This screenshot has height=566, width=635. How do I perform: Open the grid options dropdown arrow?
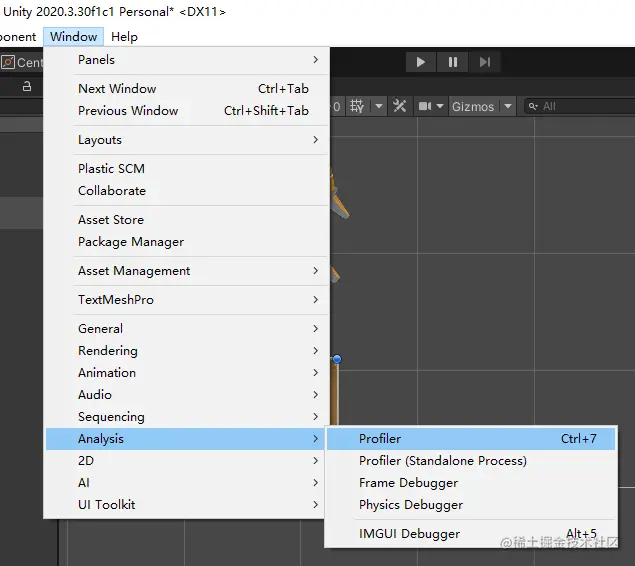379,106
